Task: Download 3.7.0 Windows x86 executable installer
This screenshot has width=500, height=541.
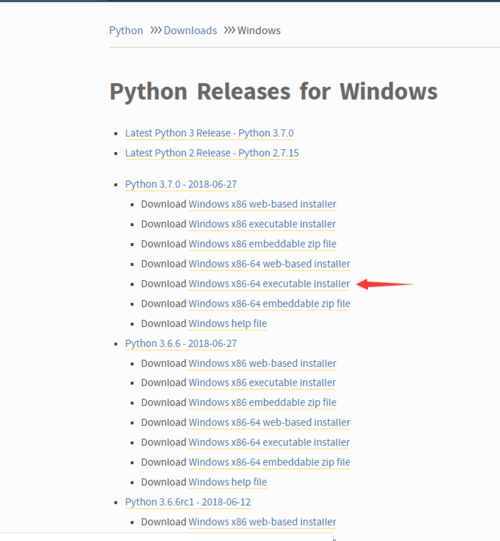Action: click(262, 224)
